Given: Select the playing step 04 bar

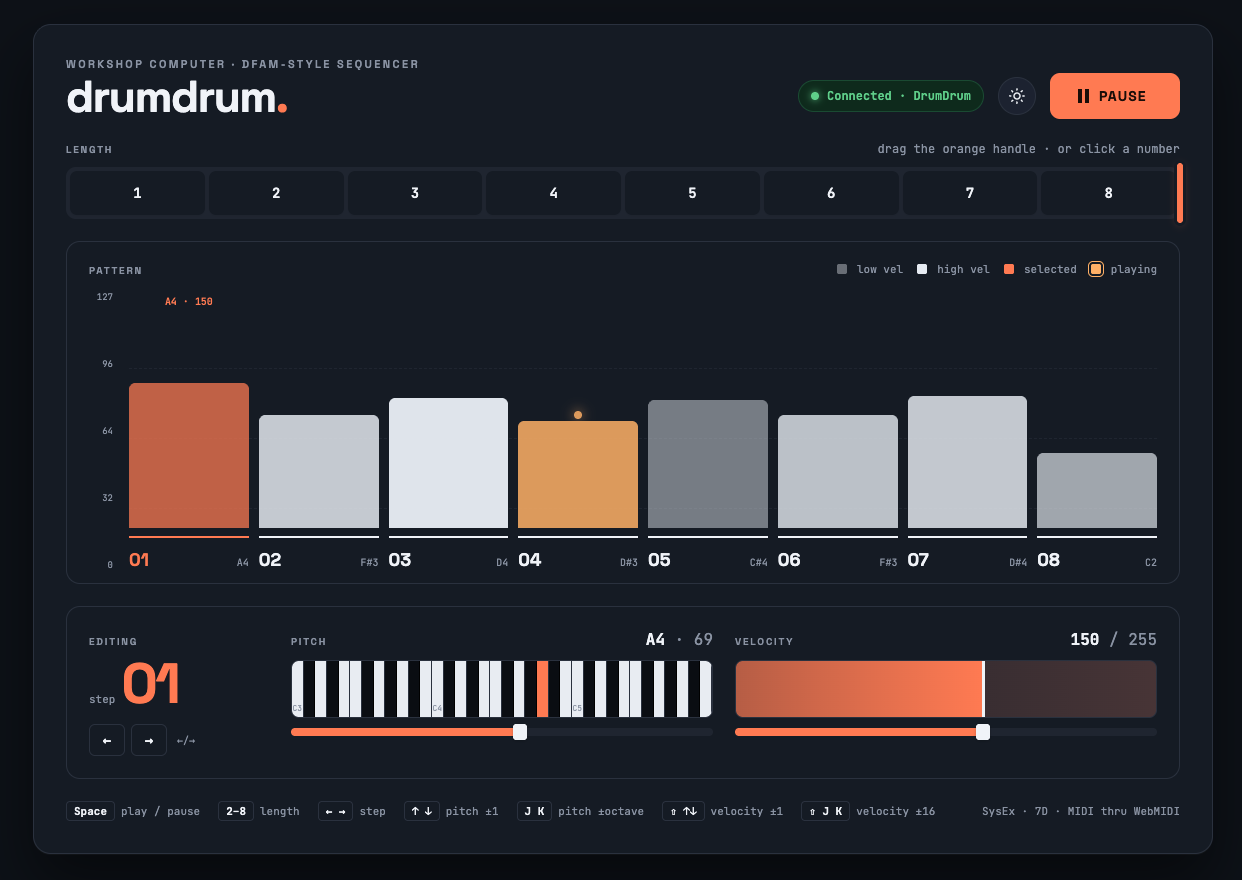Looking at the screenshot, I should click(578, 474).
